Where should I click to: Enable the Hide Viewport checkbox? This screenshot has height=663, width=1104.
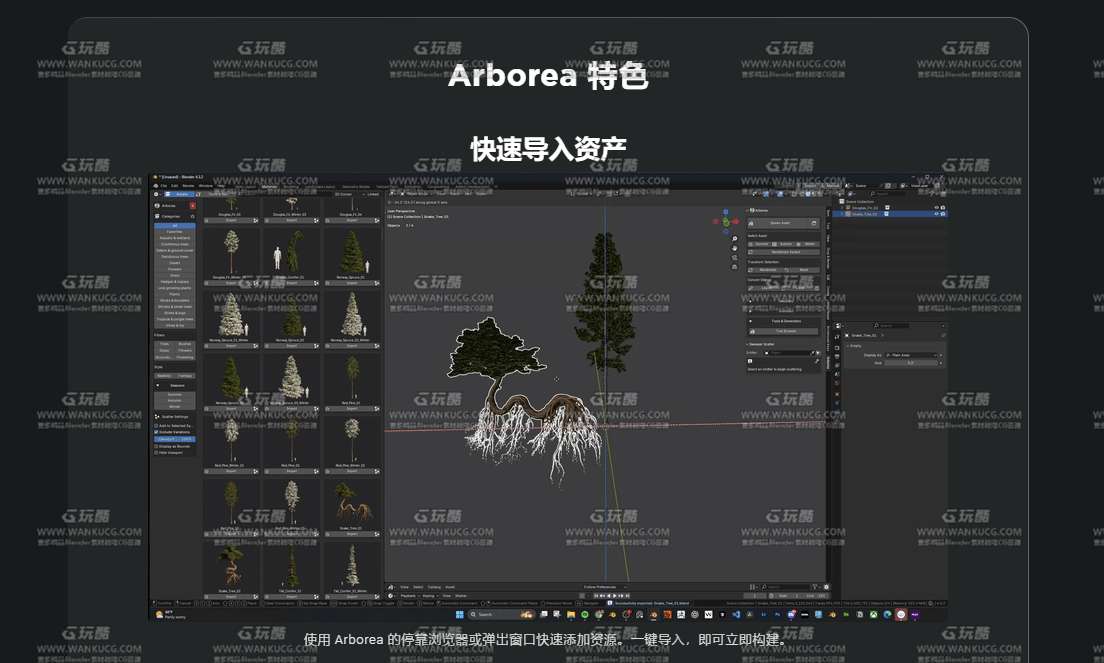[156, 453]
